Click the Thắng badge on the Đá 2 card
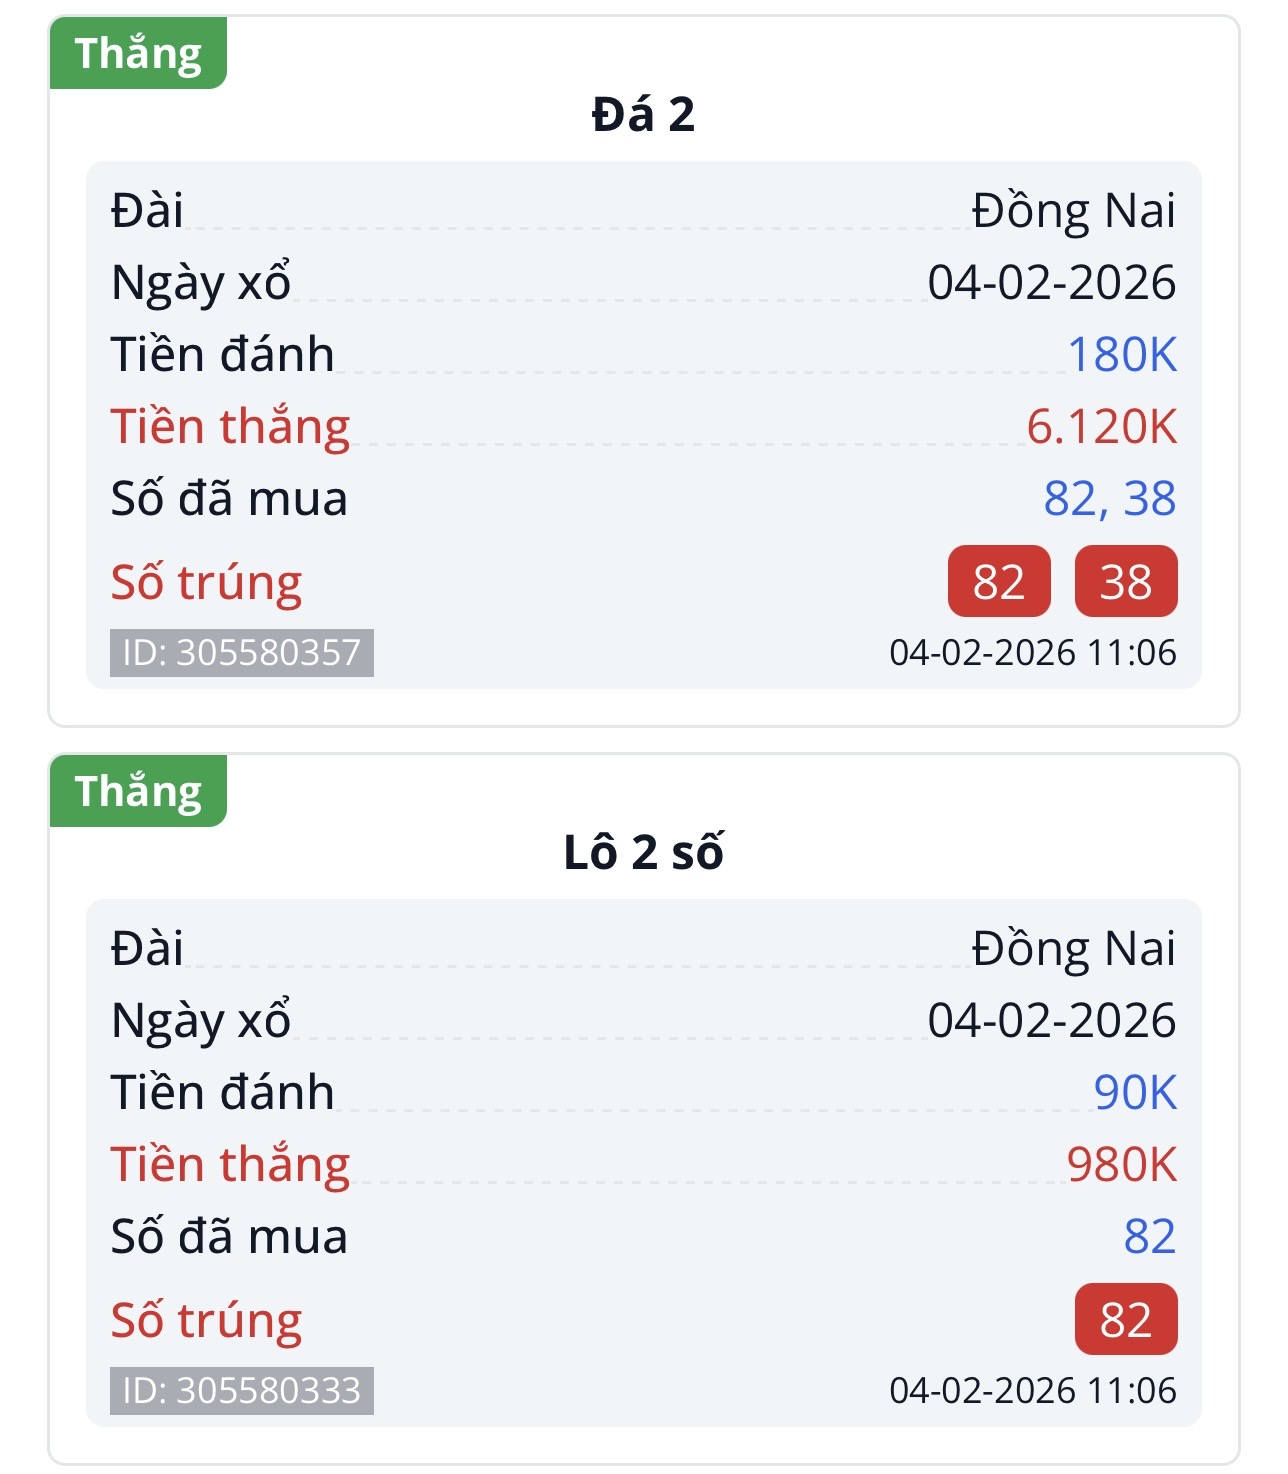This screenshot has height=1474, width=1288. click(x=138, y=54)
